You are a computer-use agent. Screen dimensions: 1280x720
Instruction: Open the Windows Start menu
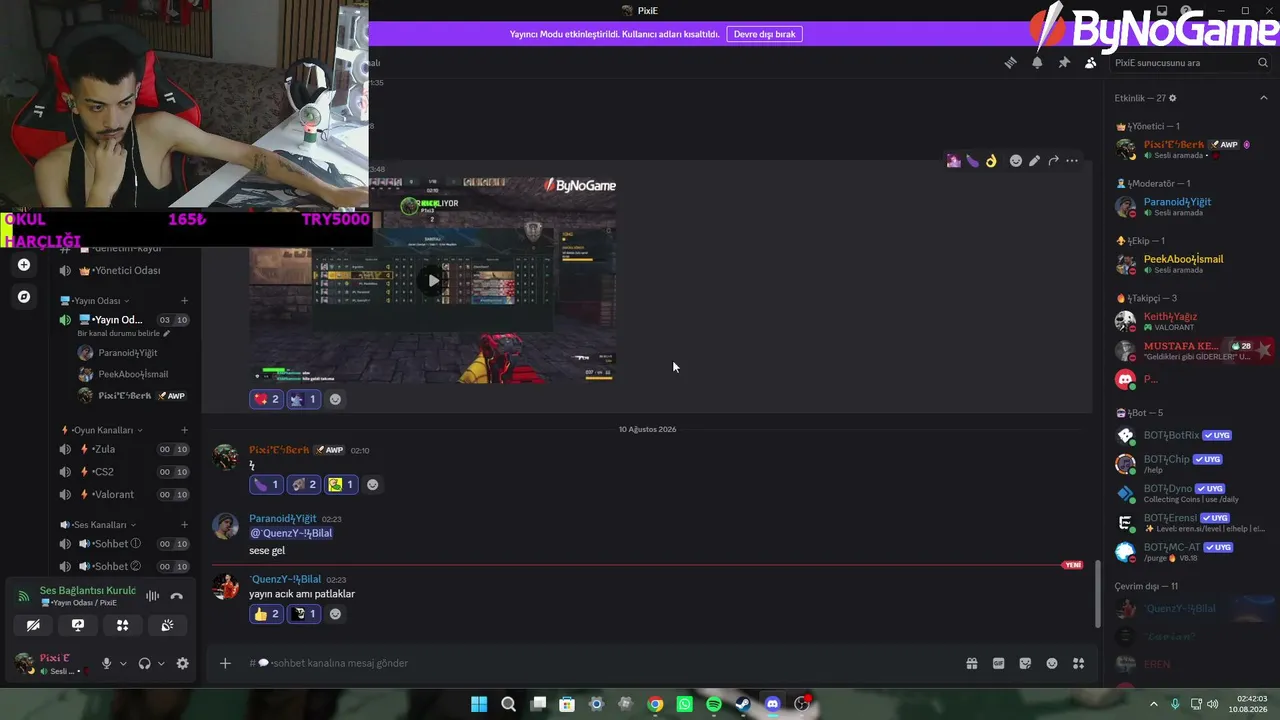point(479,704)
